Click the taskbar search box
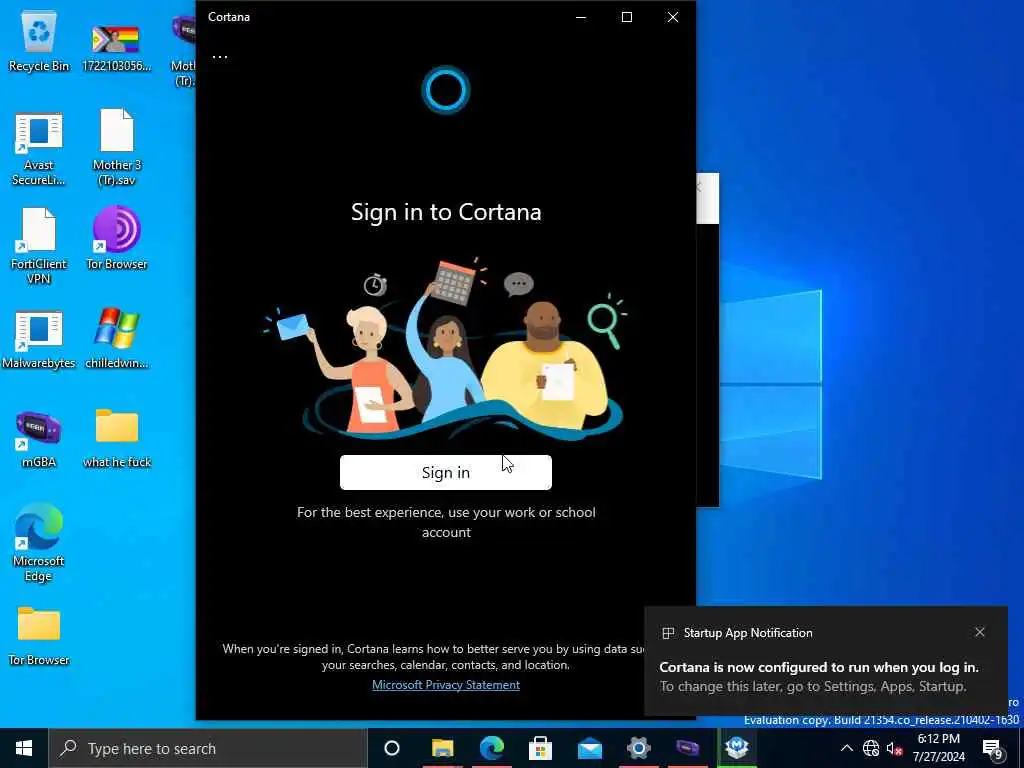This screenshot has width=1024, height=768. pos(208,748)
